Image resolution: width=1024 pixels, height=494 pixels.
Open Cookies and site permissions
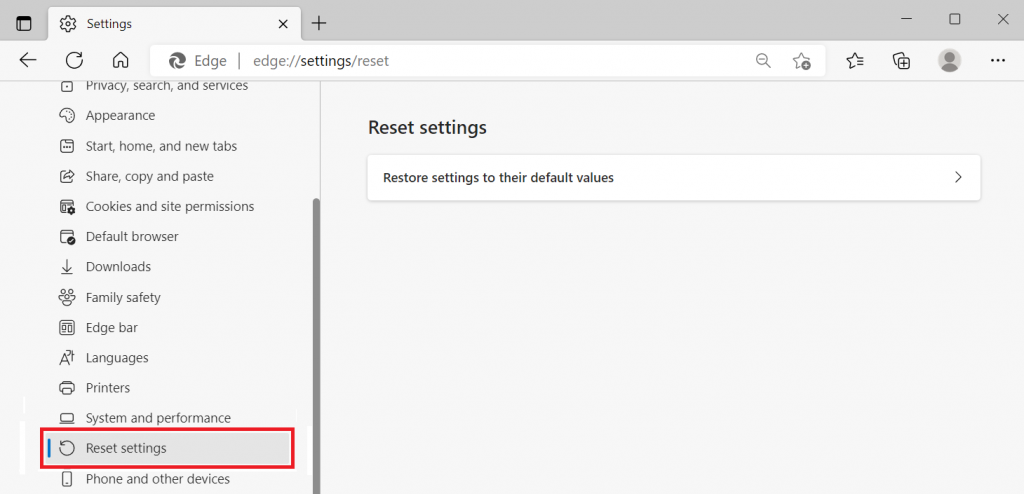tap(169, 207)
